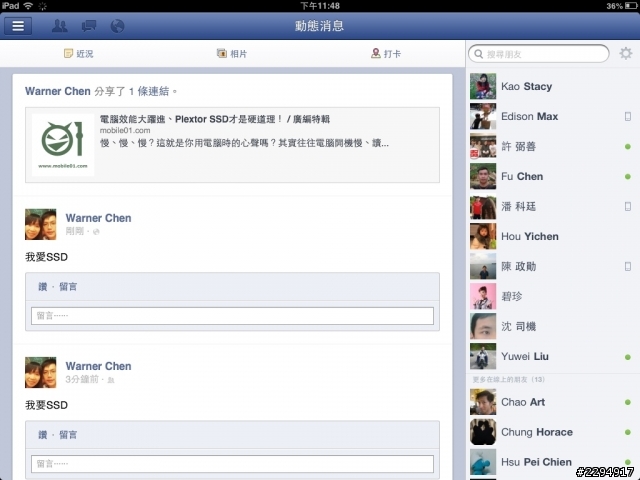This screenshot has width=640, height=480.
Task: Tap the mobile01 link thumbnail logo
Action: 63,145
